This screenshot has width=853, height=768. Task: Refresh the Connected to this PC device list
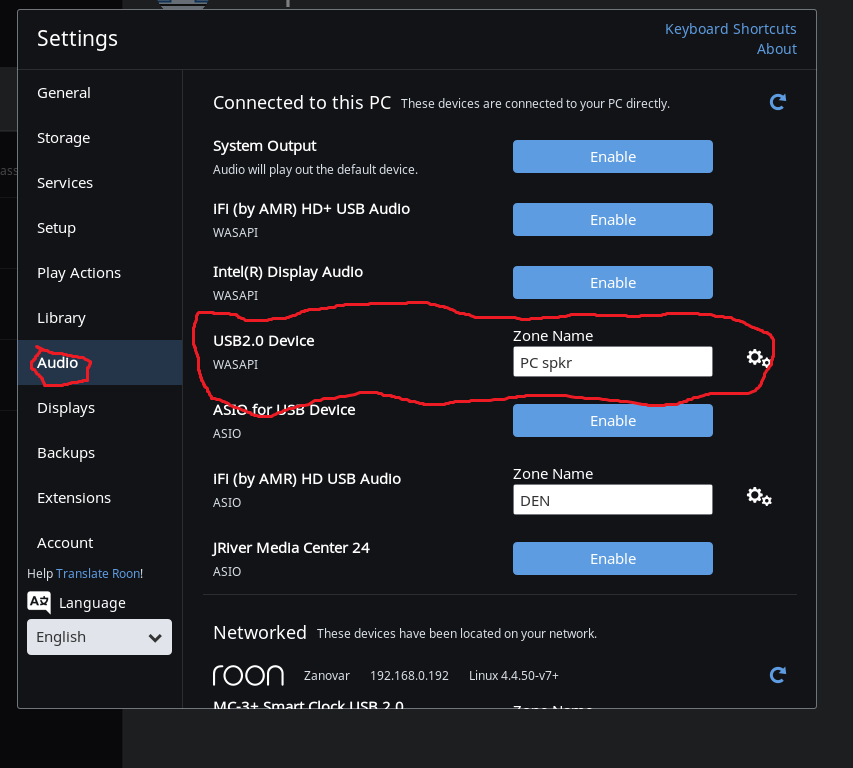tap(778, 102)
